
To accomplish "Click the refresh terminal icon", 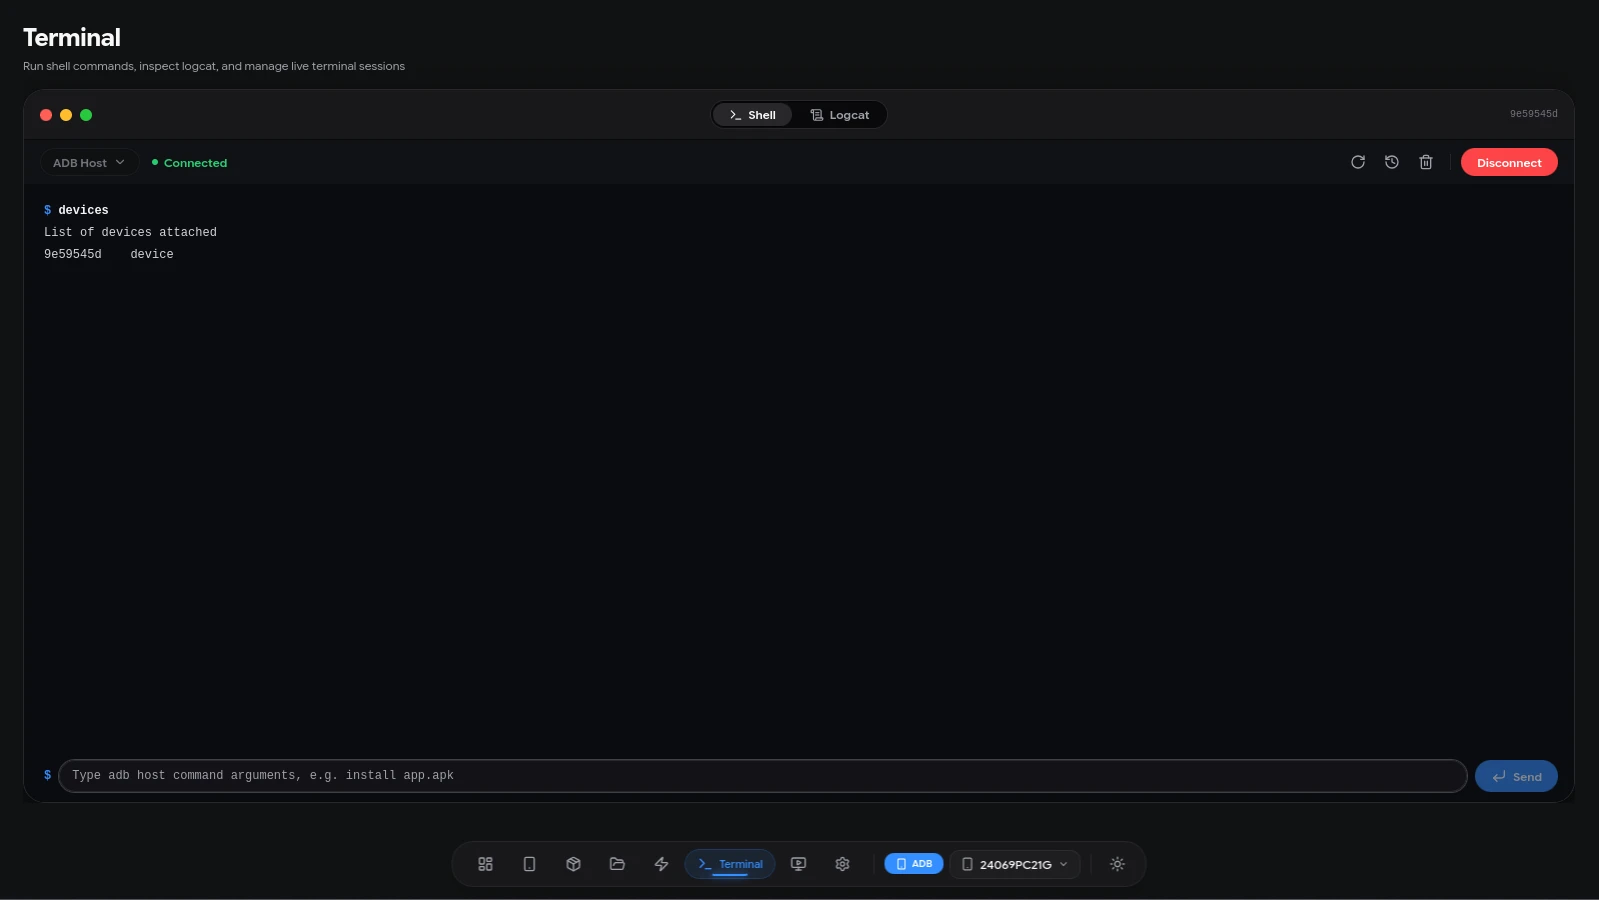I will tap(1358, 162).
